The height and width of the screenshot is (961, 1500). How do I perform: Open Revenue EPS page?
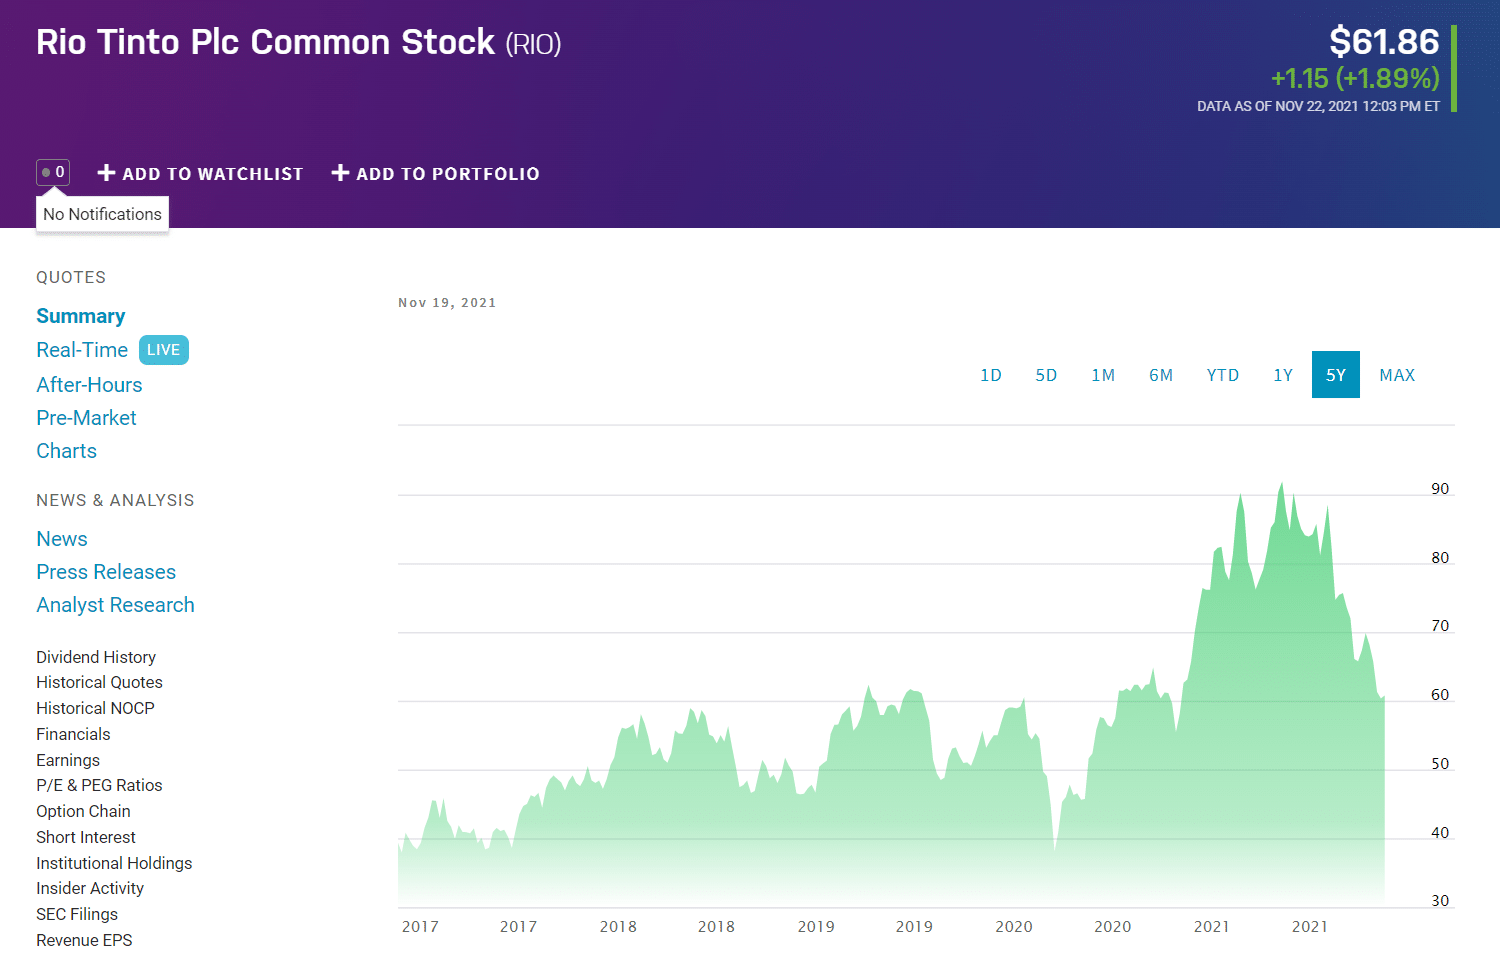pyautogui.click(x=84, y=940)
